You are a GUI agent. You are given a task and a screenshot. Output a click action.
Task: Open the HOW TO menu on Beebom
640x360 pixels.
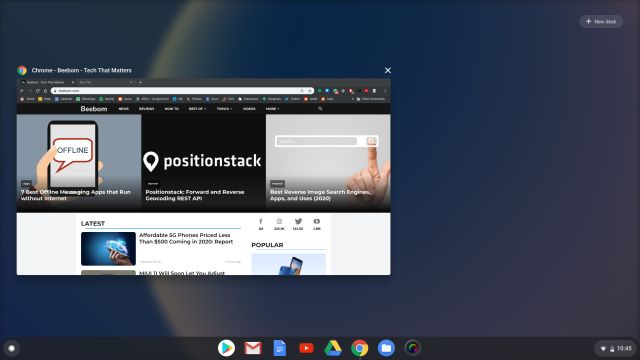pos(171,109)
